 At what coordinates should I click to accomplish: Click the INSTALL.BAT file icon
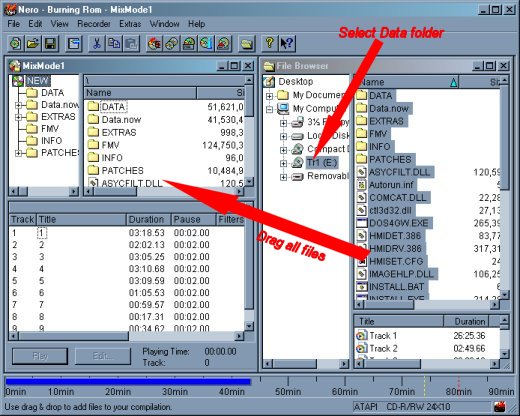tap(361, 287)
